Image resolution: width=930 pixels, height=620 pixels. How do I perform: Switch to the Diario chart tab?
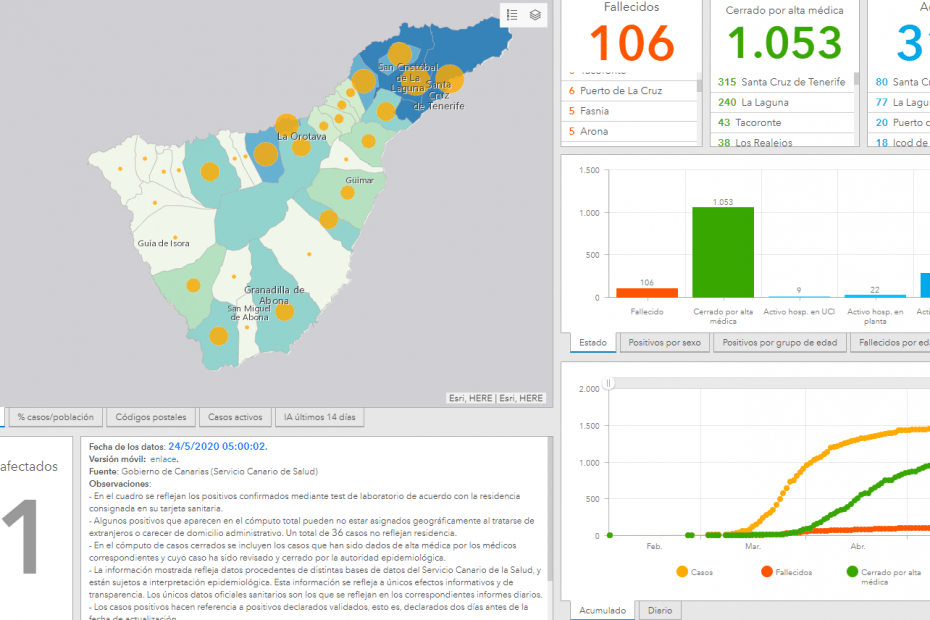click(x=660, y=610)
